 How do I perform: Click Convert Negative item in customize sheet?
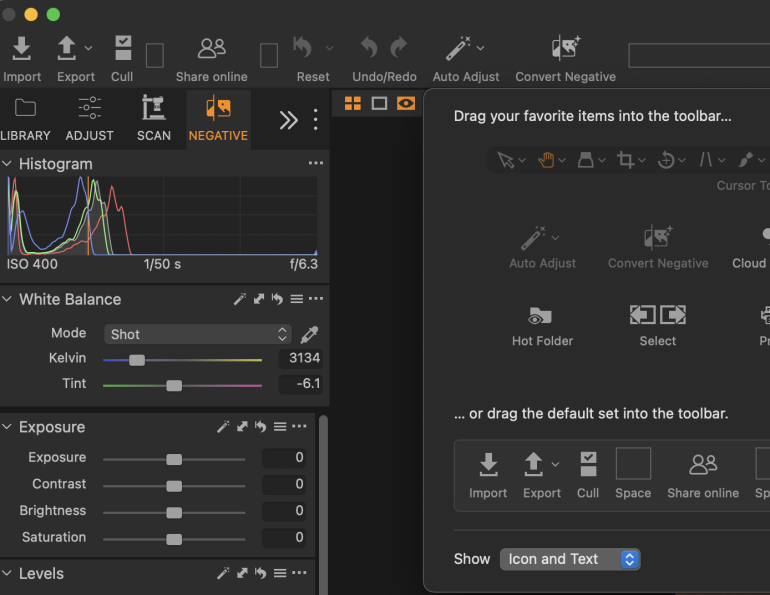(658, 248)
